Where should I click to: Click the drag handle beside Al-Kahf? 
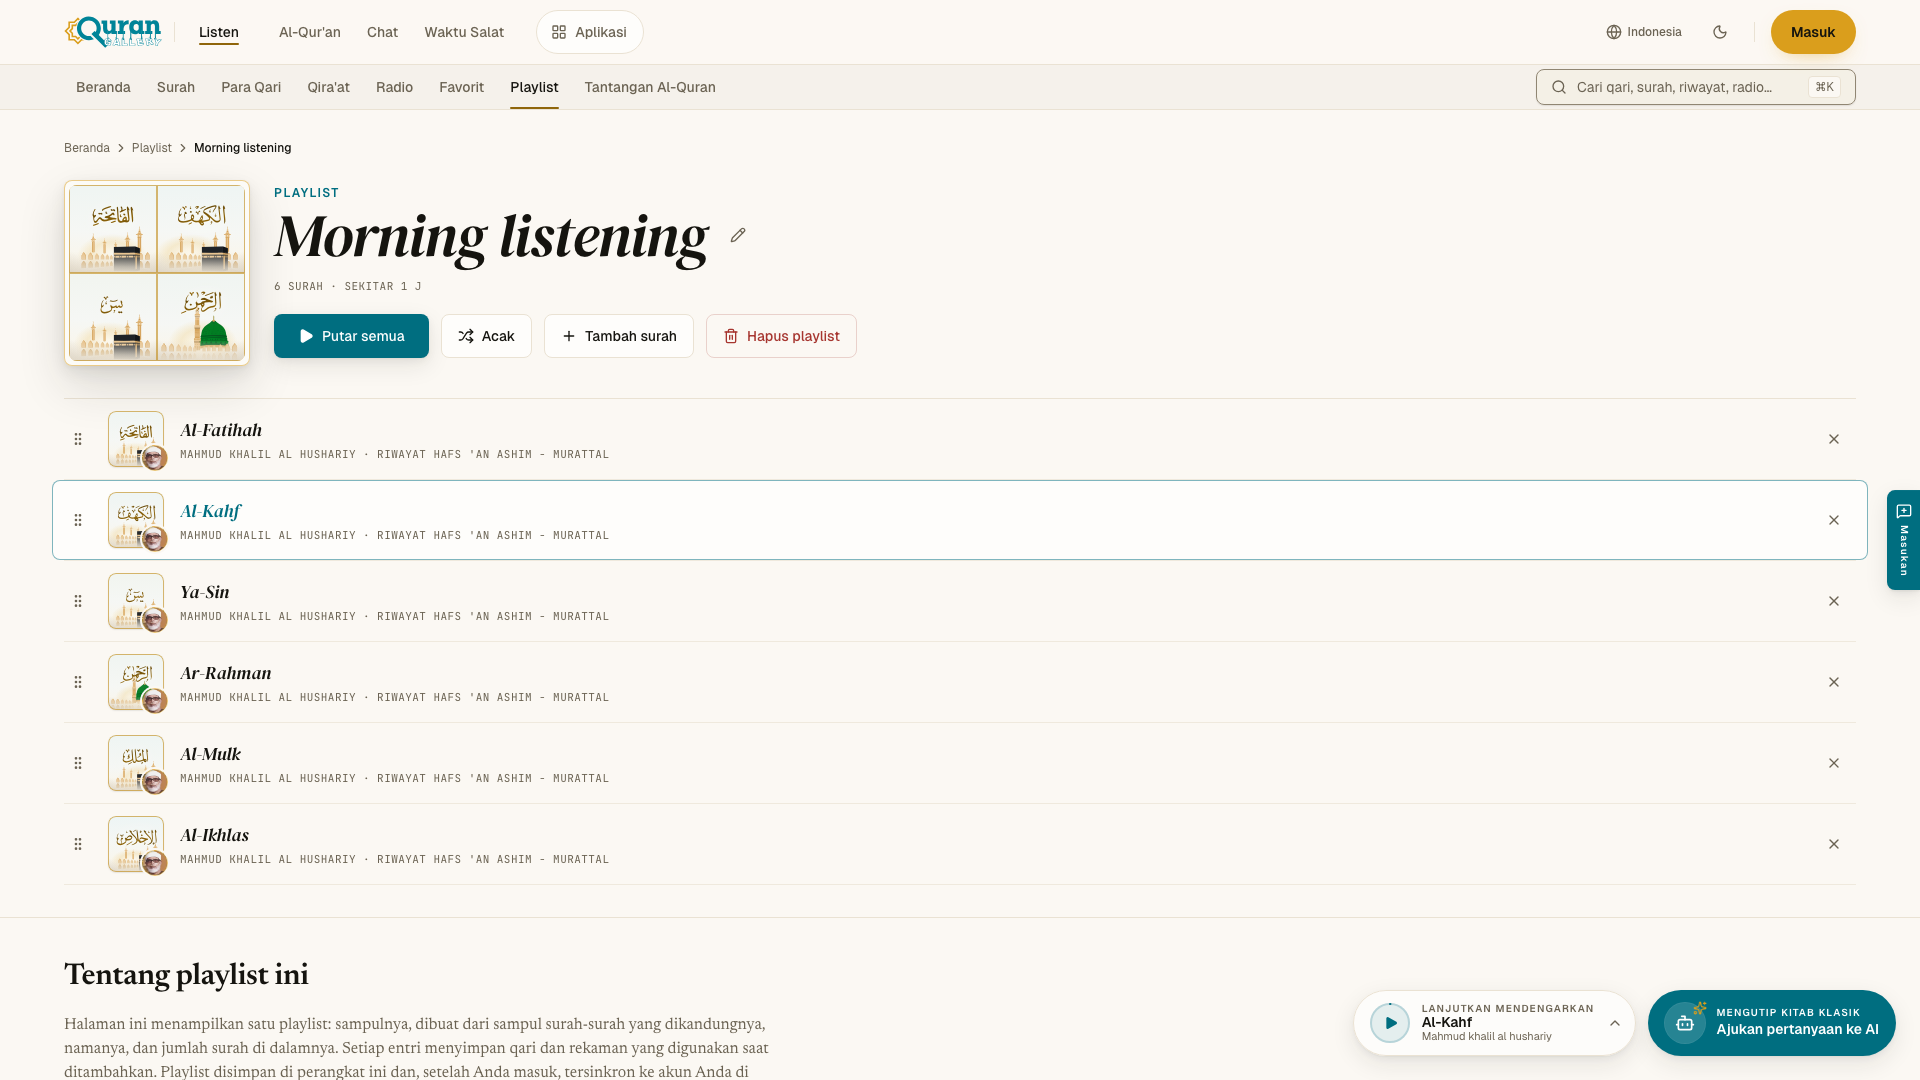(x=78, y=520)
